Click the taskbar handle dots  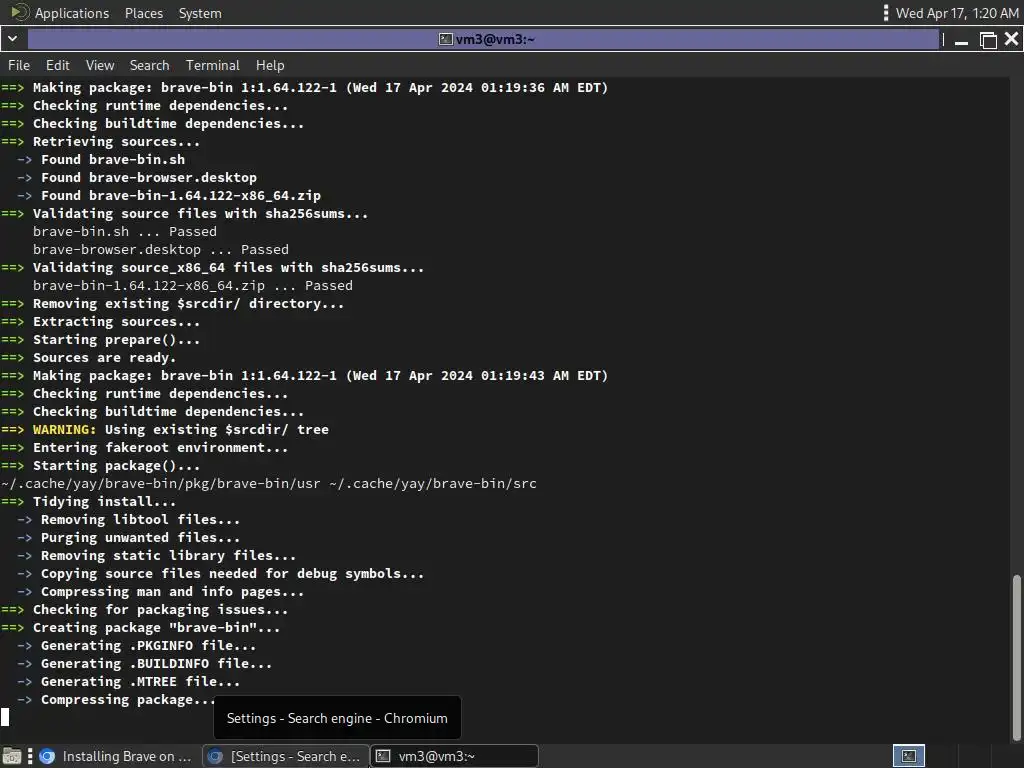(x=30, y=756)
